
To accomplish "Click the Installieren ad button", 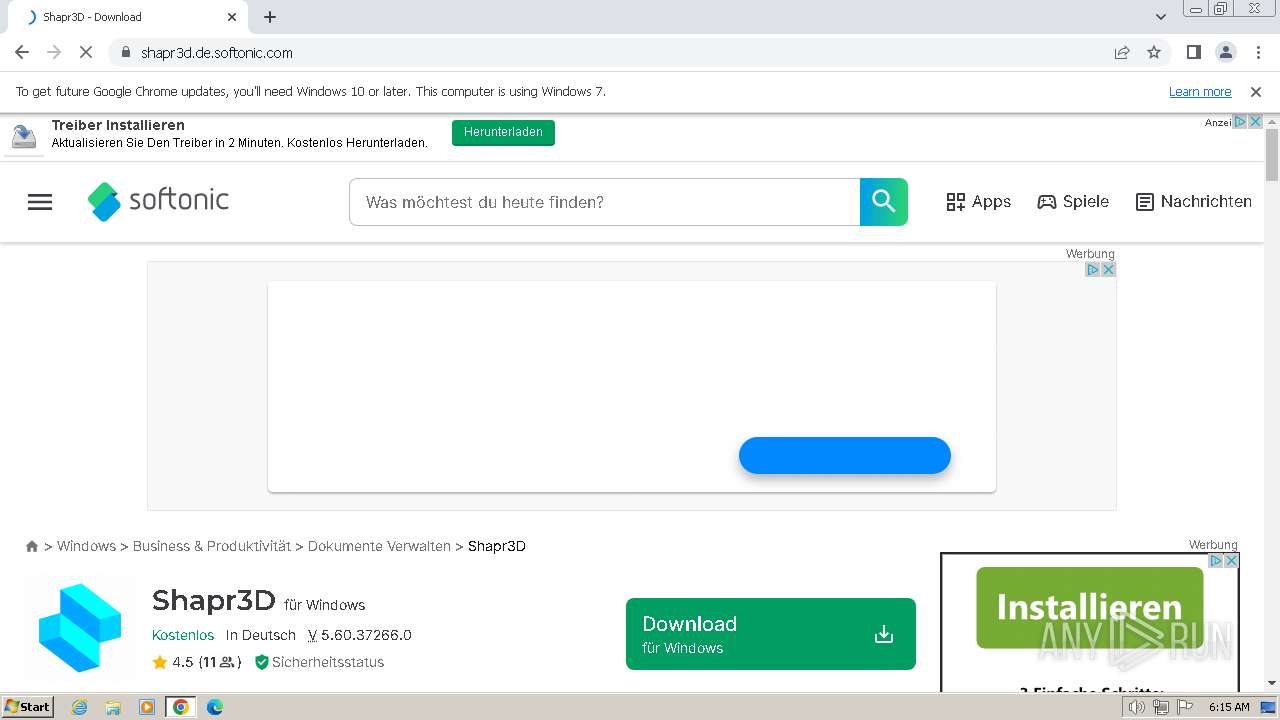I will (1089, 607).
